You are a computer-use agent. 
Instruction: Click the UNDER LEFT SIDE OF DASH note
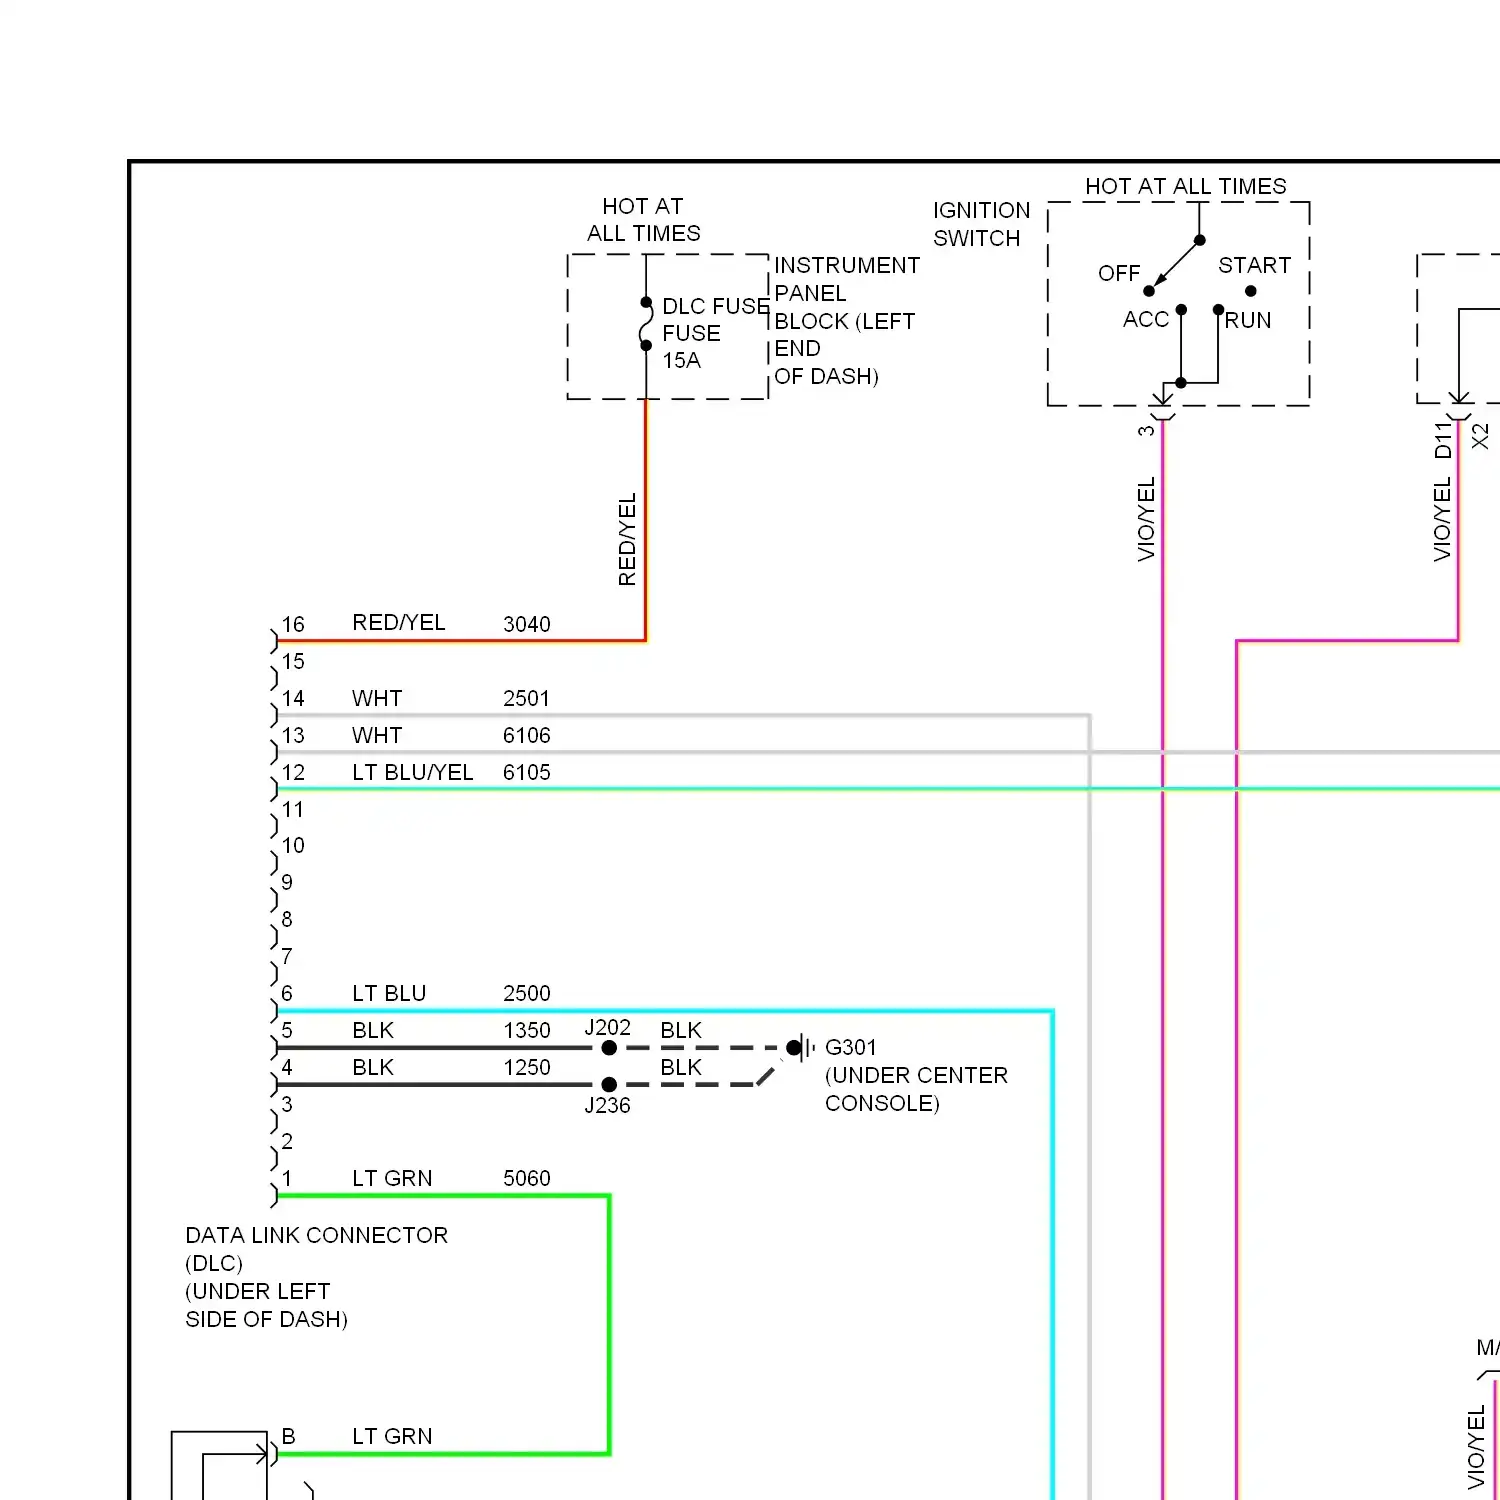point(266,1305)
